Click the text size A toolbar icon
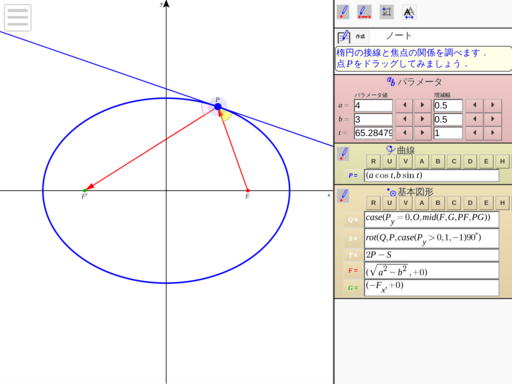The image size is (512, 384). 409,13
